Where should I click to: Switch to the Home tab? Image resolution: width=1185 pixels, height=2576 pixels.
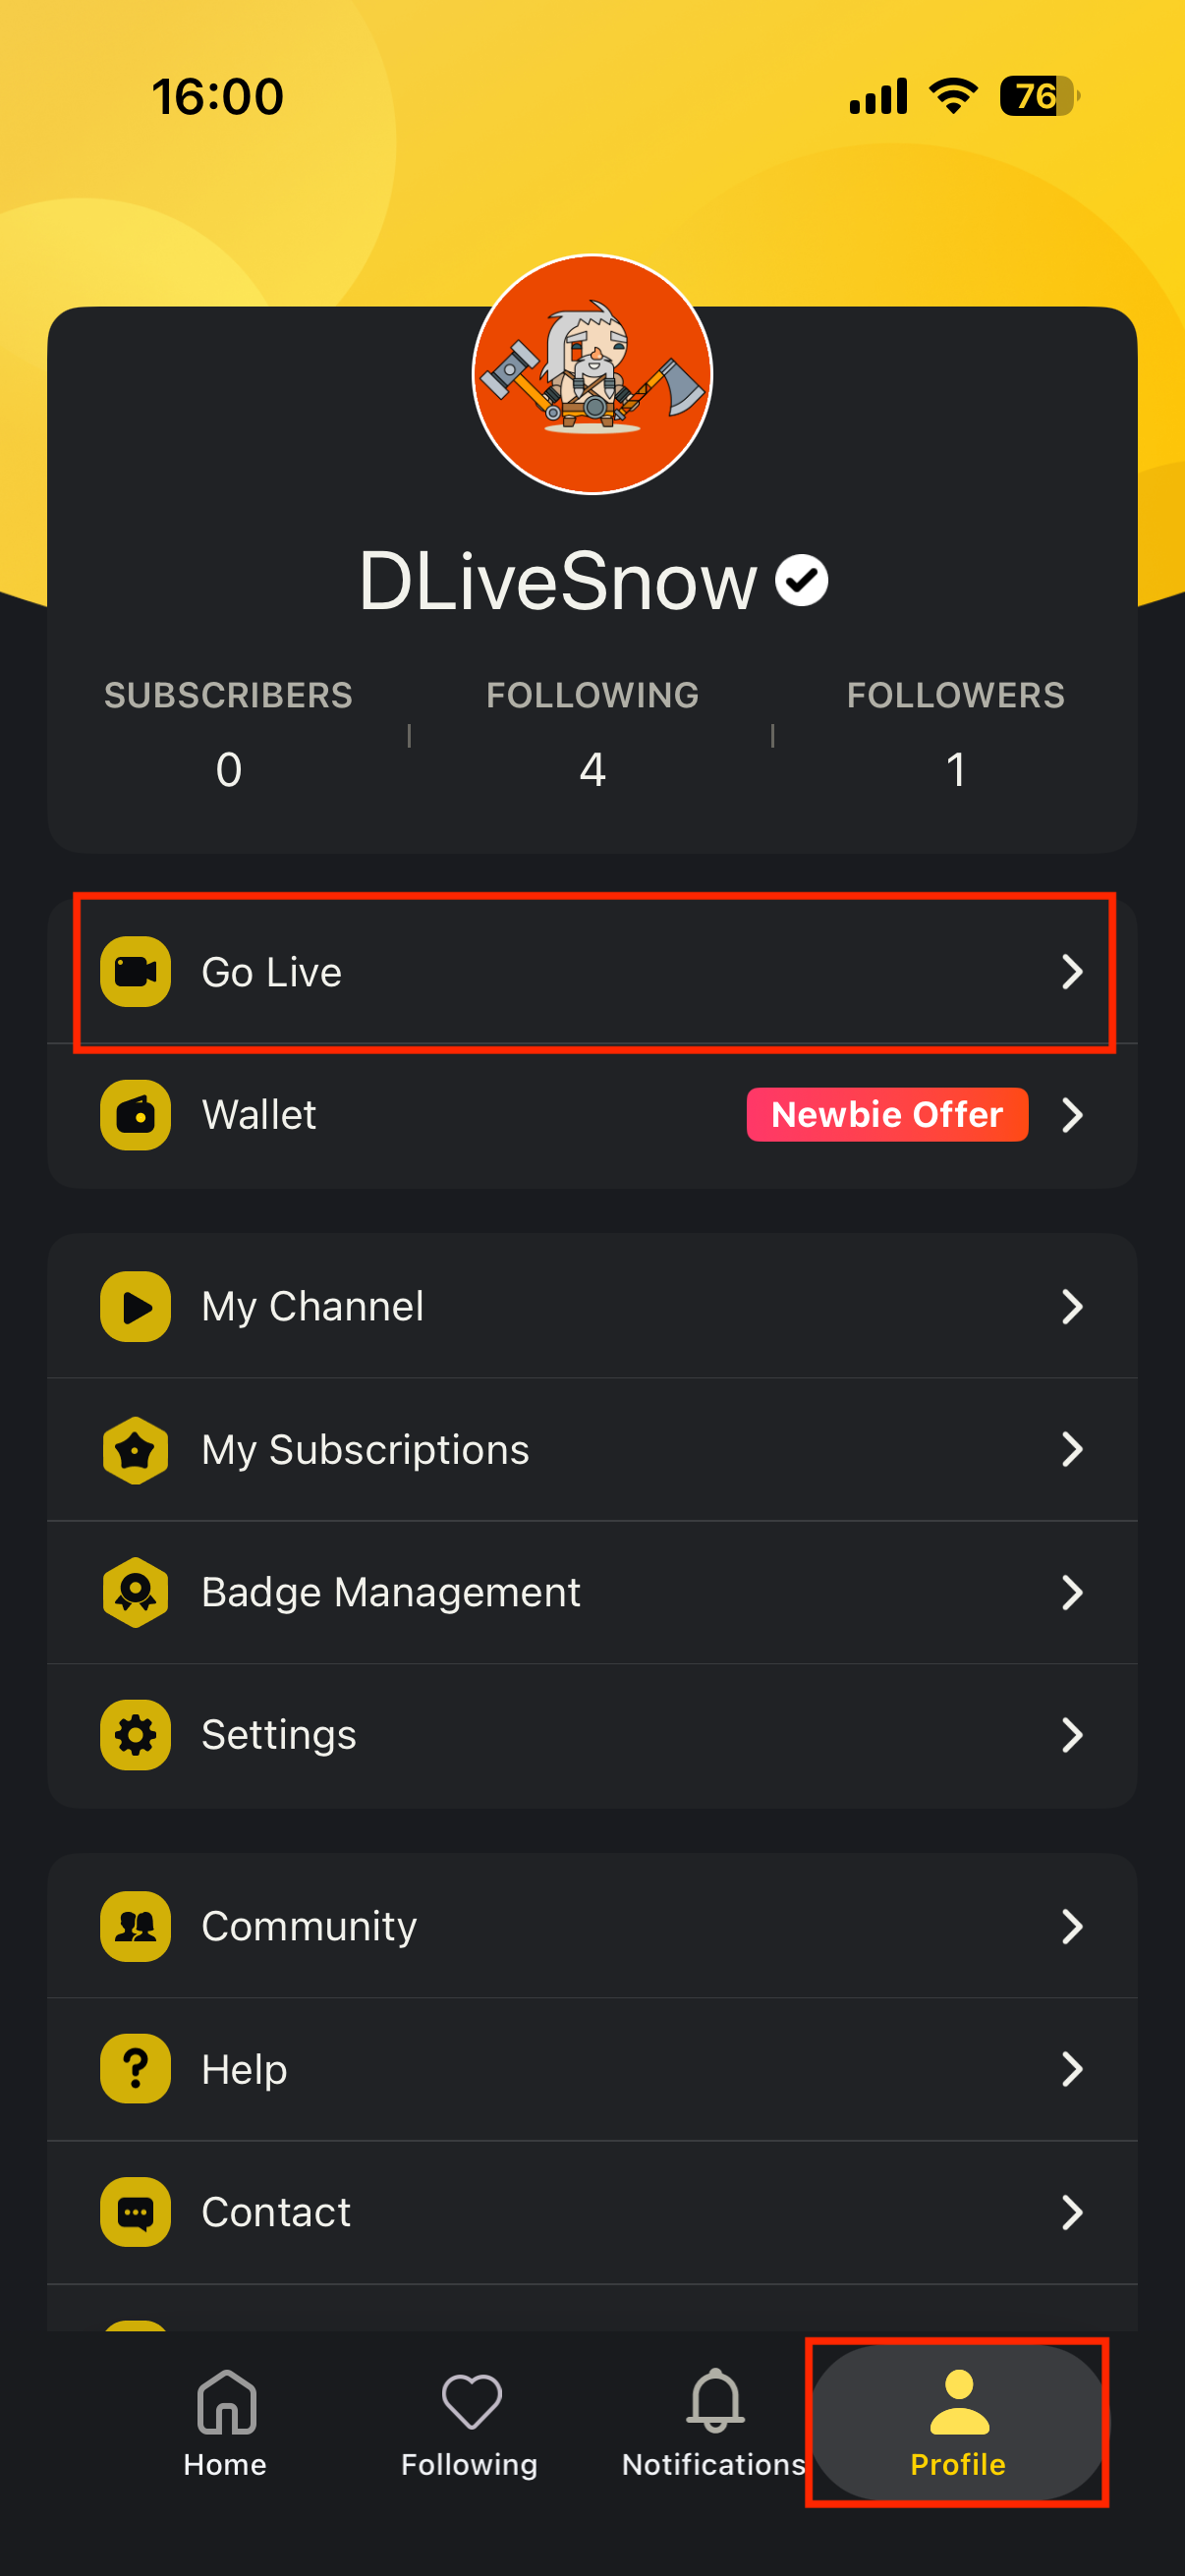coord(225,2422)
